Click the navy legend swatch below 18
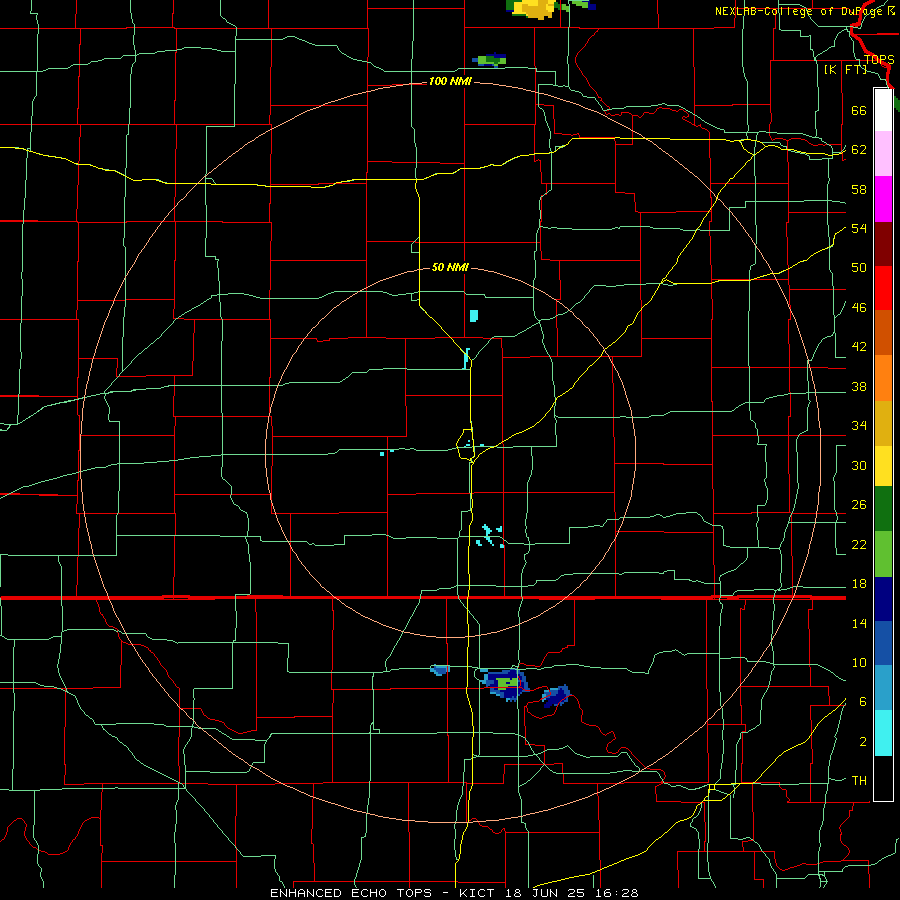 [883, 599]
